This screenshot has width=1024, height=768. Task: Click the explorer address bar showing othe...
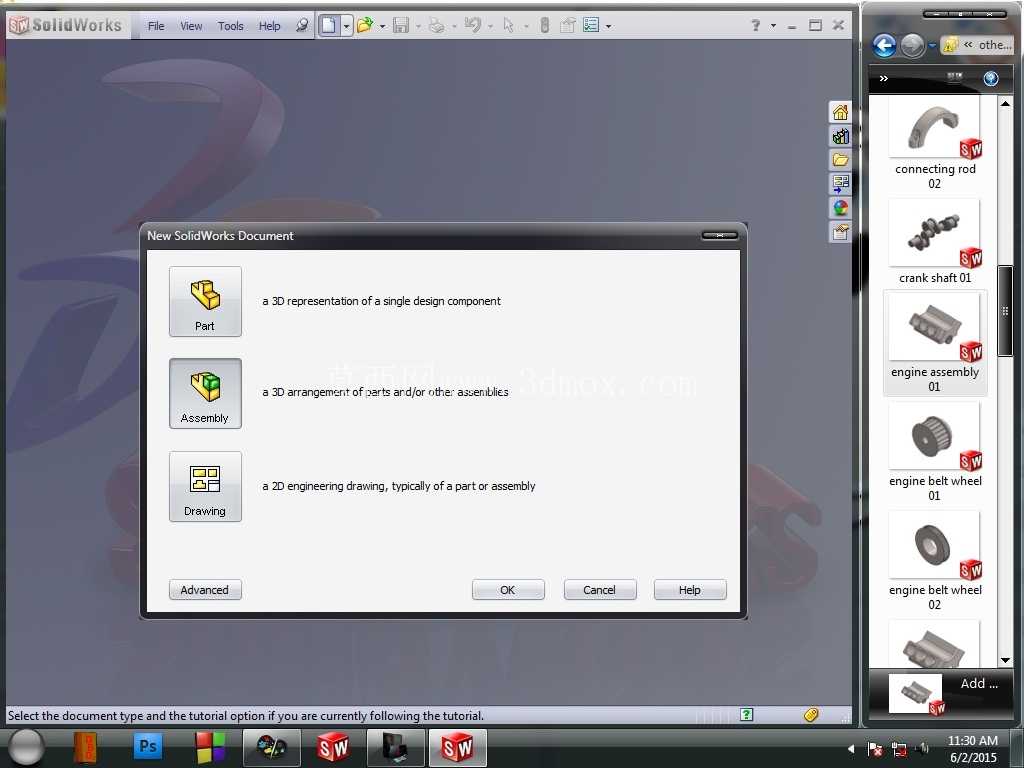977,45
